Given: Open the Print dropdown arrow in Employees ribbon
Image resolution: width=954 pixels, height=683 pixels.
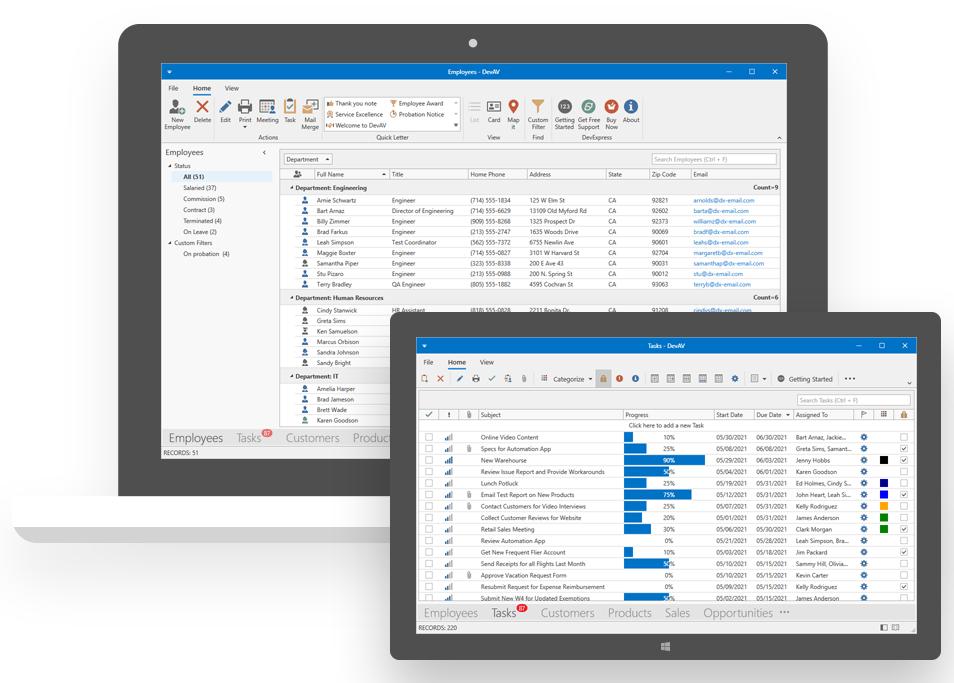Looking at the screenshot, I should (x=245, y=127).
